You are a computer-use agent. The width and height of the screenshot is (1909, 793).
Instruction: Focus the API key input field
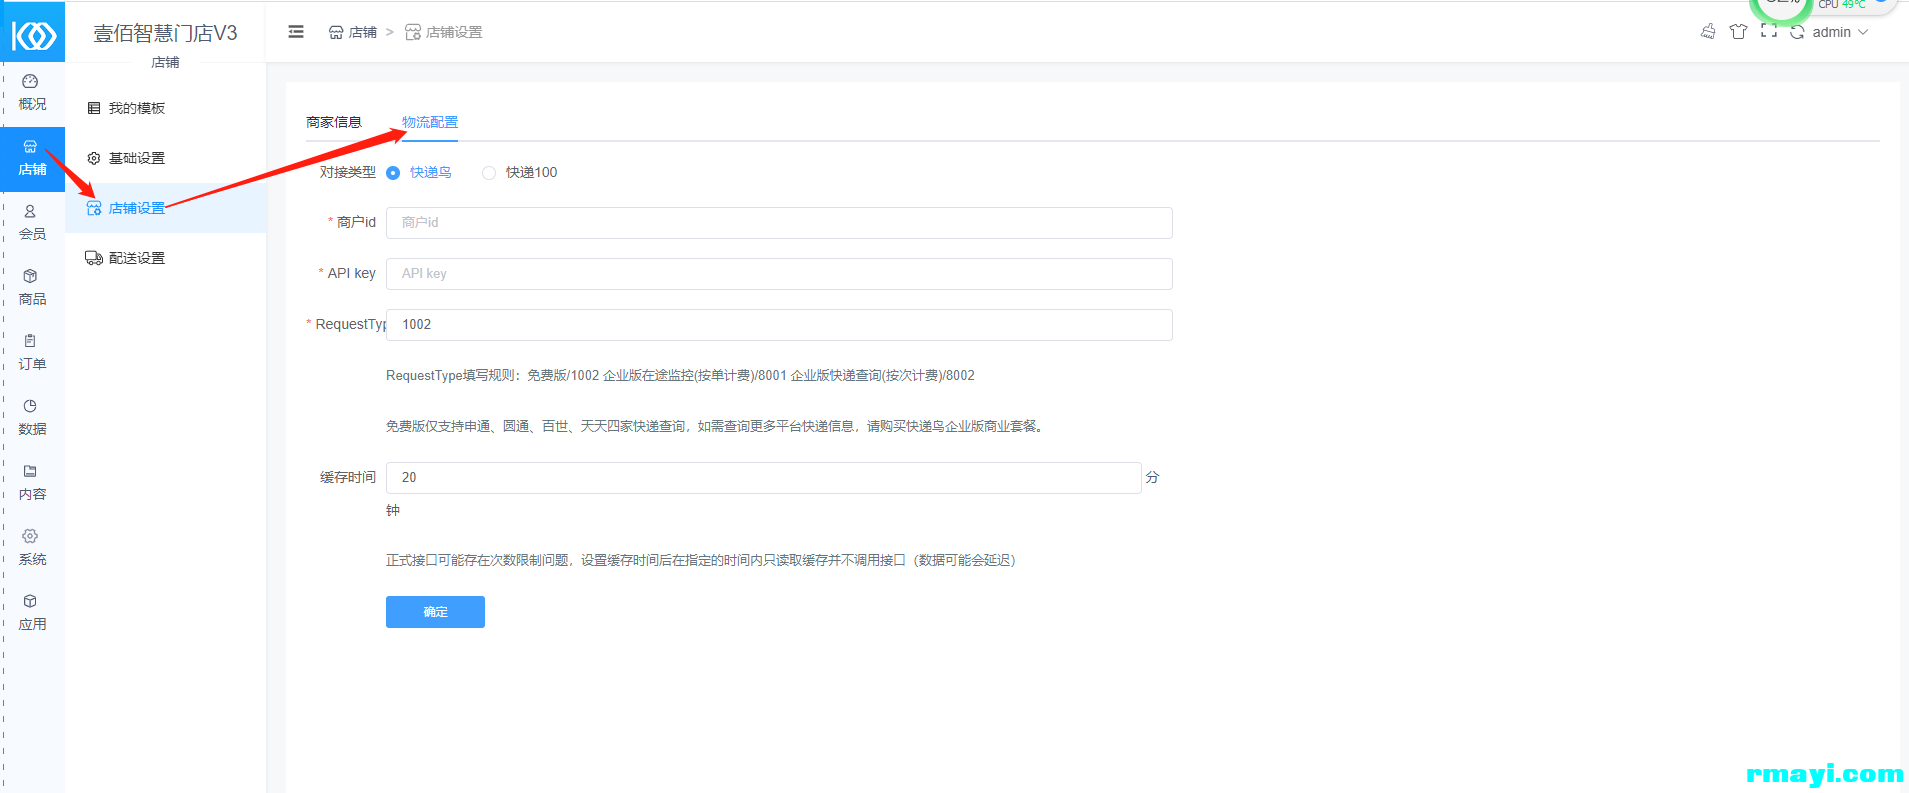[779, 274]
